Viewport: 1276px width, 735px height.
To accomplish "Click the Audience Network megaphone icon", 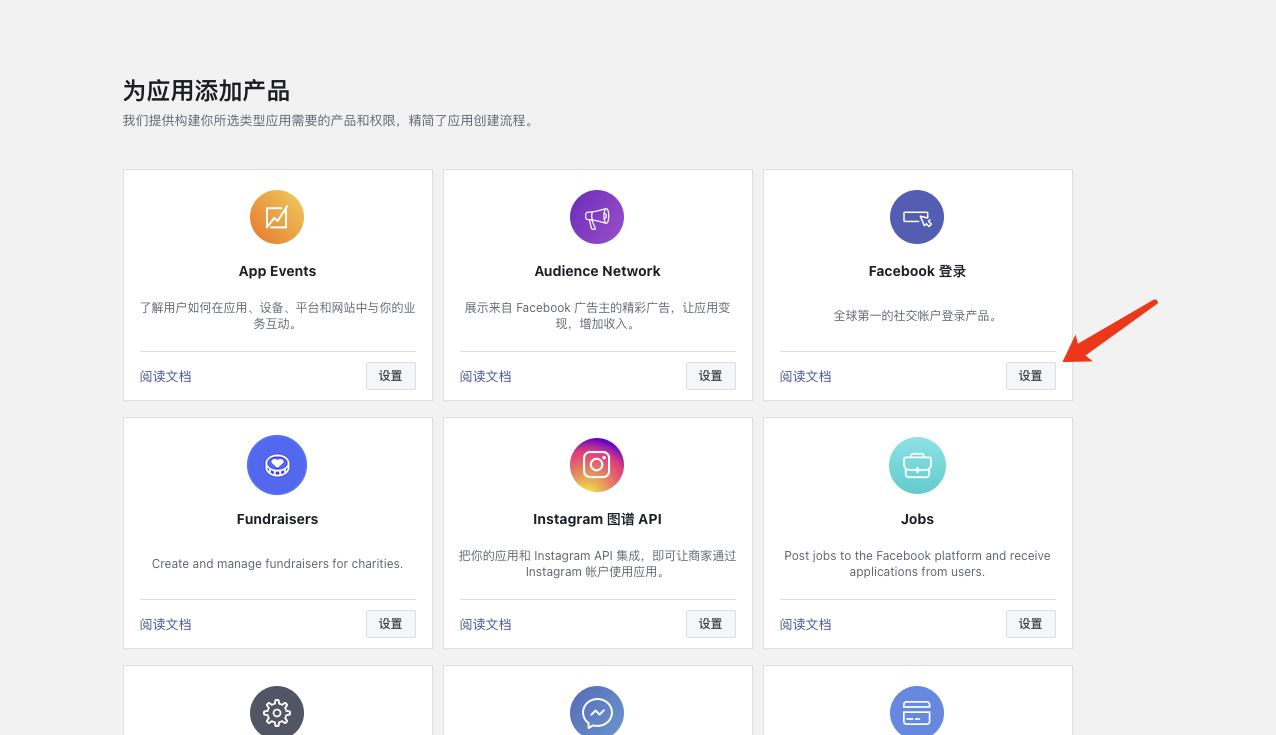I will coord(597,217).
